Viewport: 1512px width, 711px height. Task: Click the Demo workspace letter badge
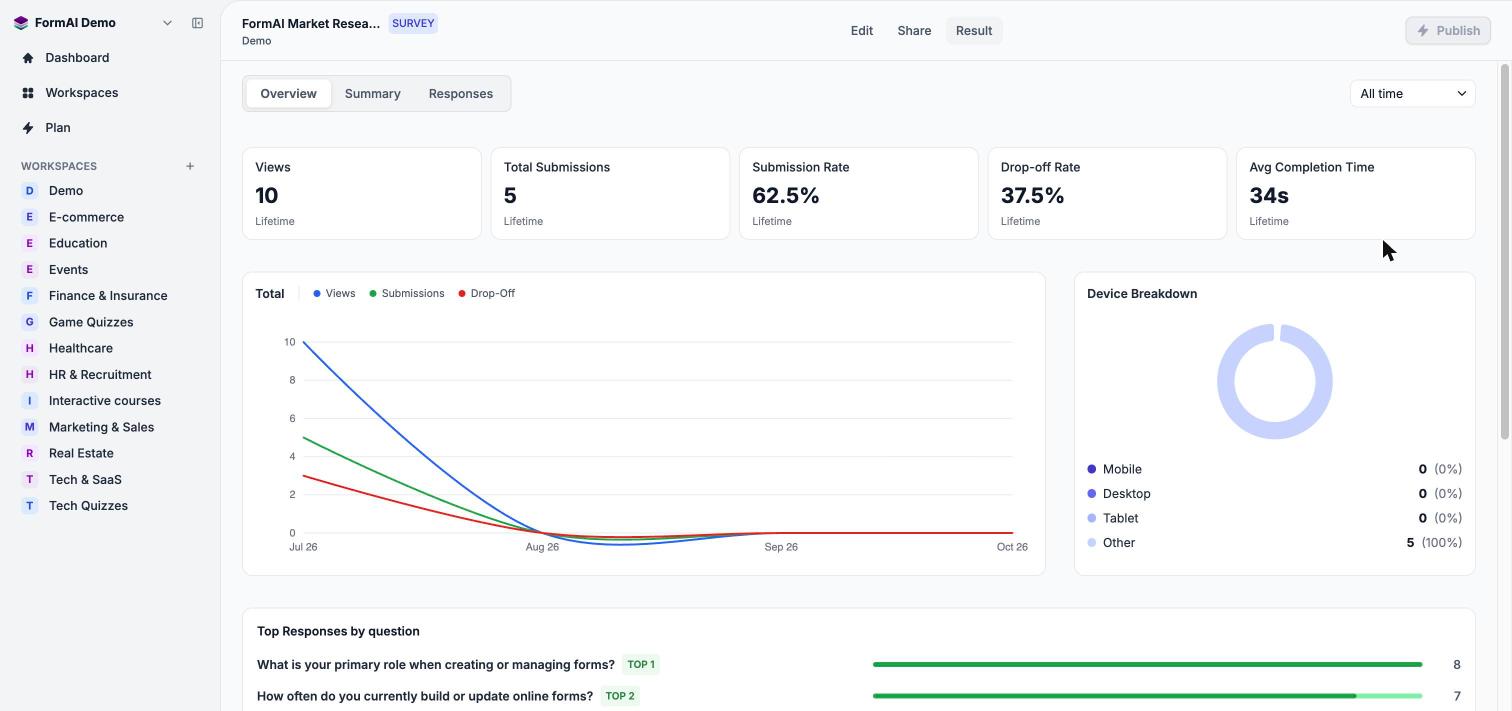click(29, 191)
